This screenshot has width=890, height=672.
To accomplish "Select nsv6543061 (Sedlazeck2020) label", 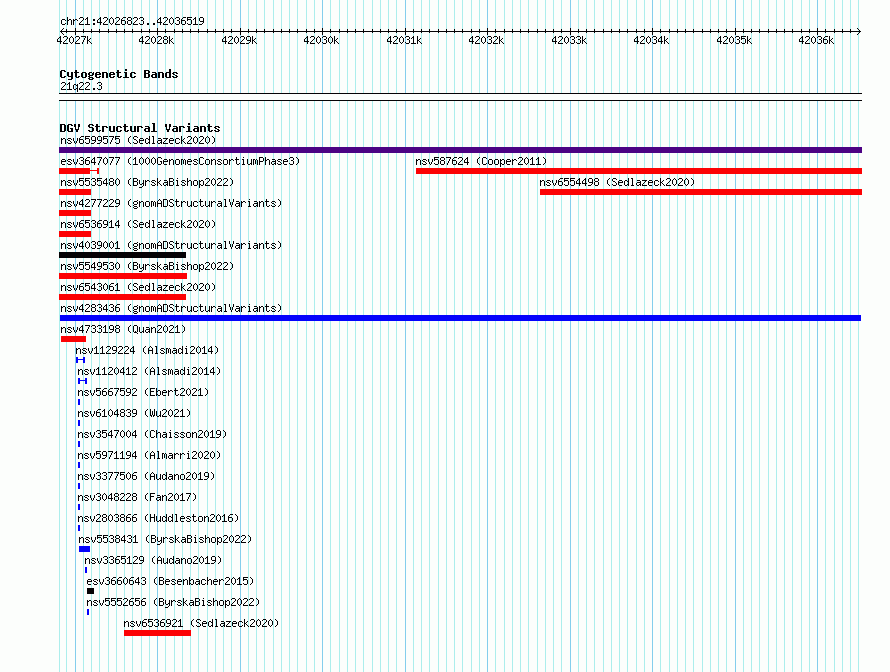I will click(138, 287).
